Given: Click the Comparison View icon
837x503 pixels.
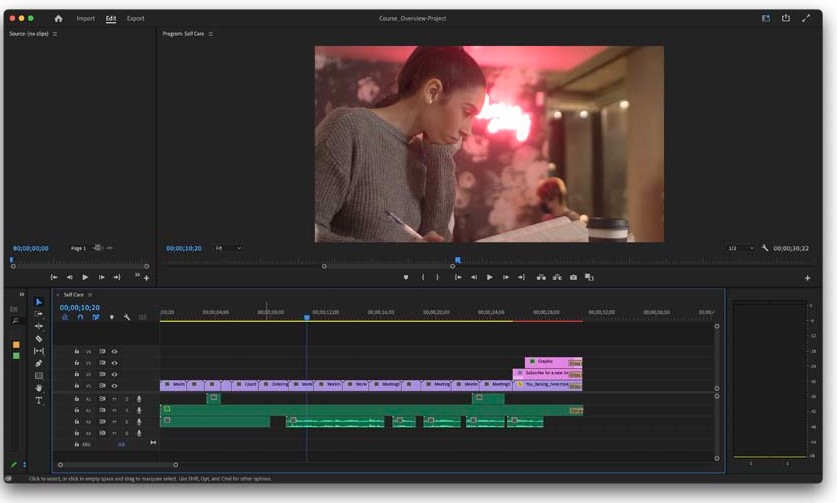Looking at the screenshot, I should (x=589, y=278).
